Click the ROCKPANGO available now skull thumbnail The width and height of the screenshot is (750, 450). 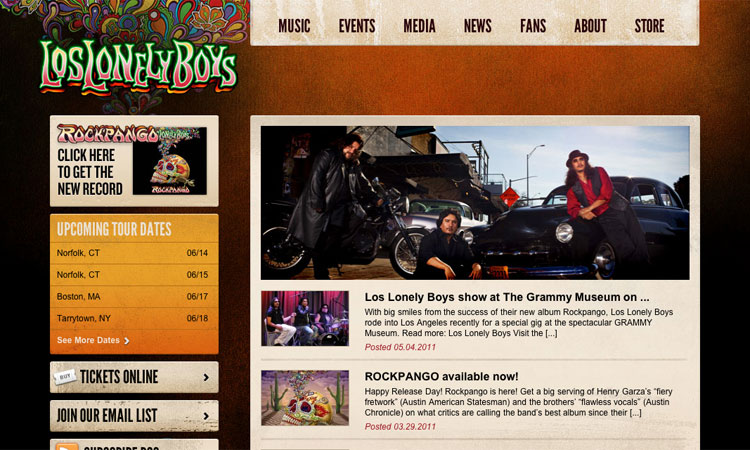click(x=305, y=398)
